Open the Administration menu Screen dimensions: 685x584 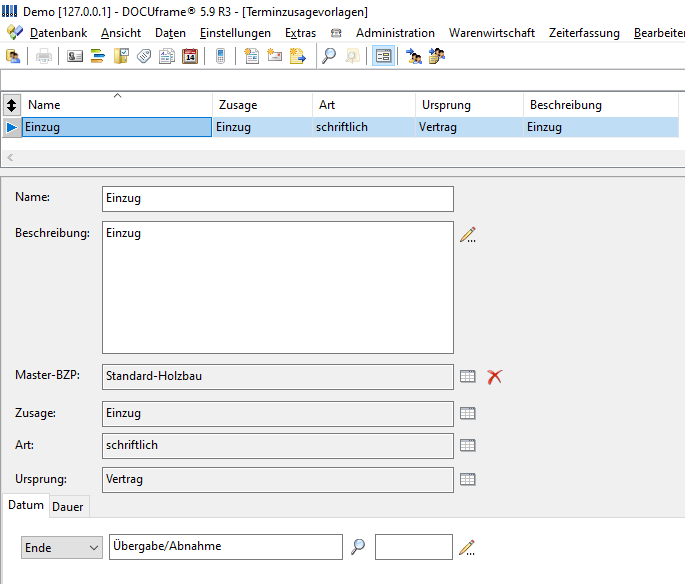[x=395, y=33]
